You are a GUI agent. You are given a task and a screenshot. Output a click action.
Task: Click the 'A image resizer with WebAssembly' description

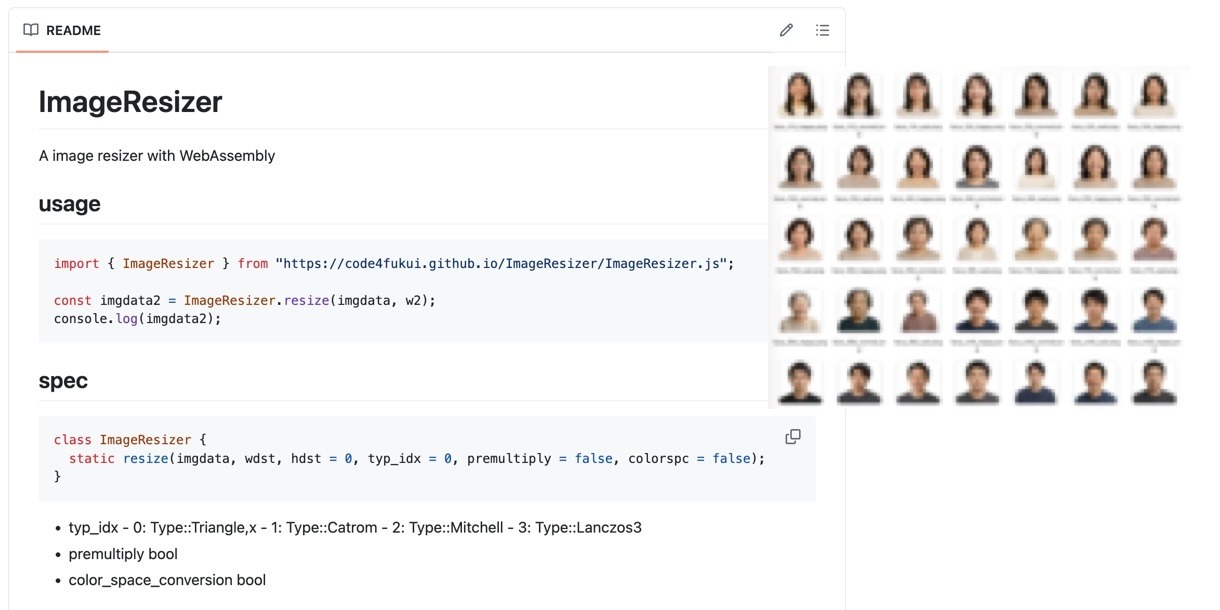click(x=157, y=156)
